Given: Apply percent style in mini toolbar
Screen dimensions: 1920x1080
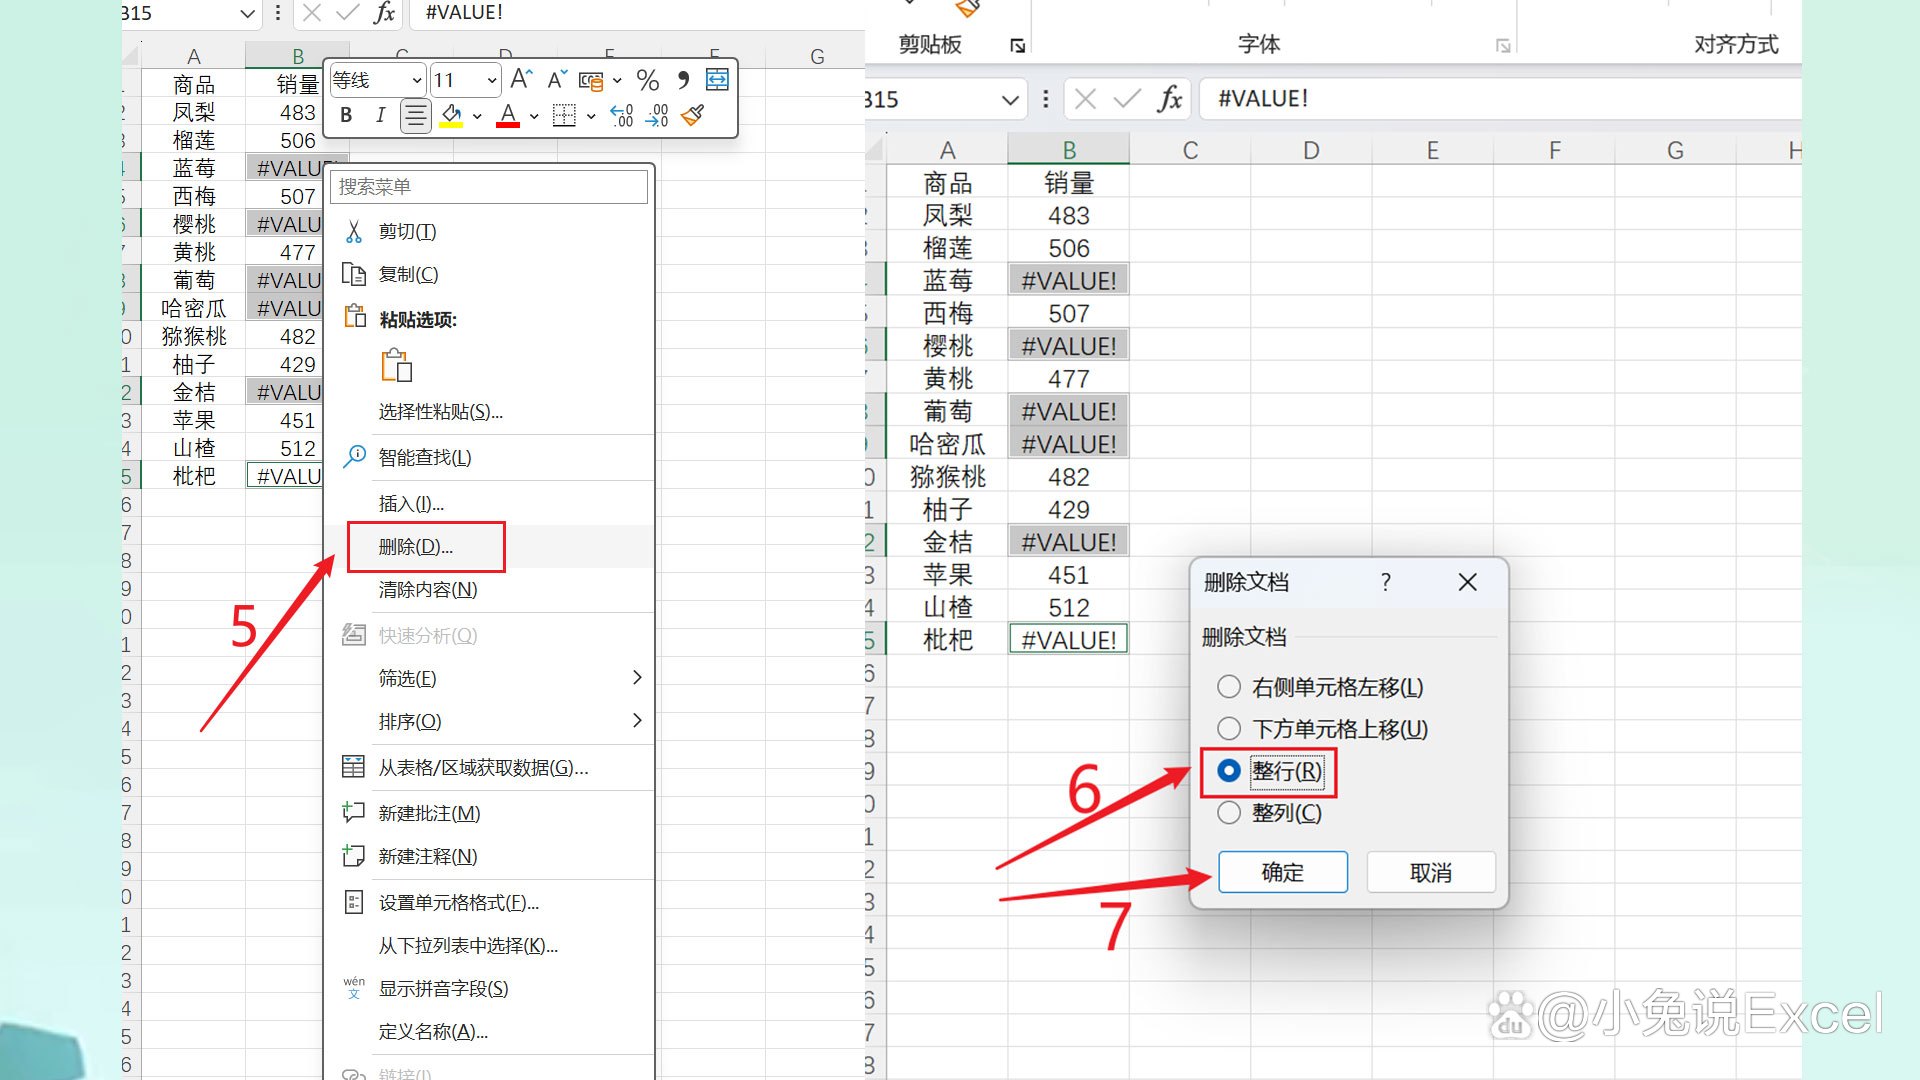Looking at the screenshot, I should point(647,80).
